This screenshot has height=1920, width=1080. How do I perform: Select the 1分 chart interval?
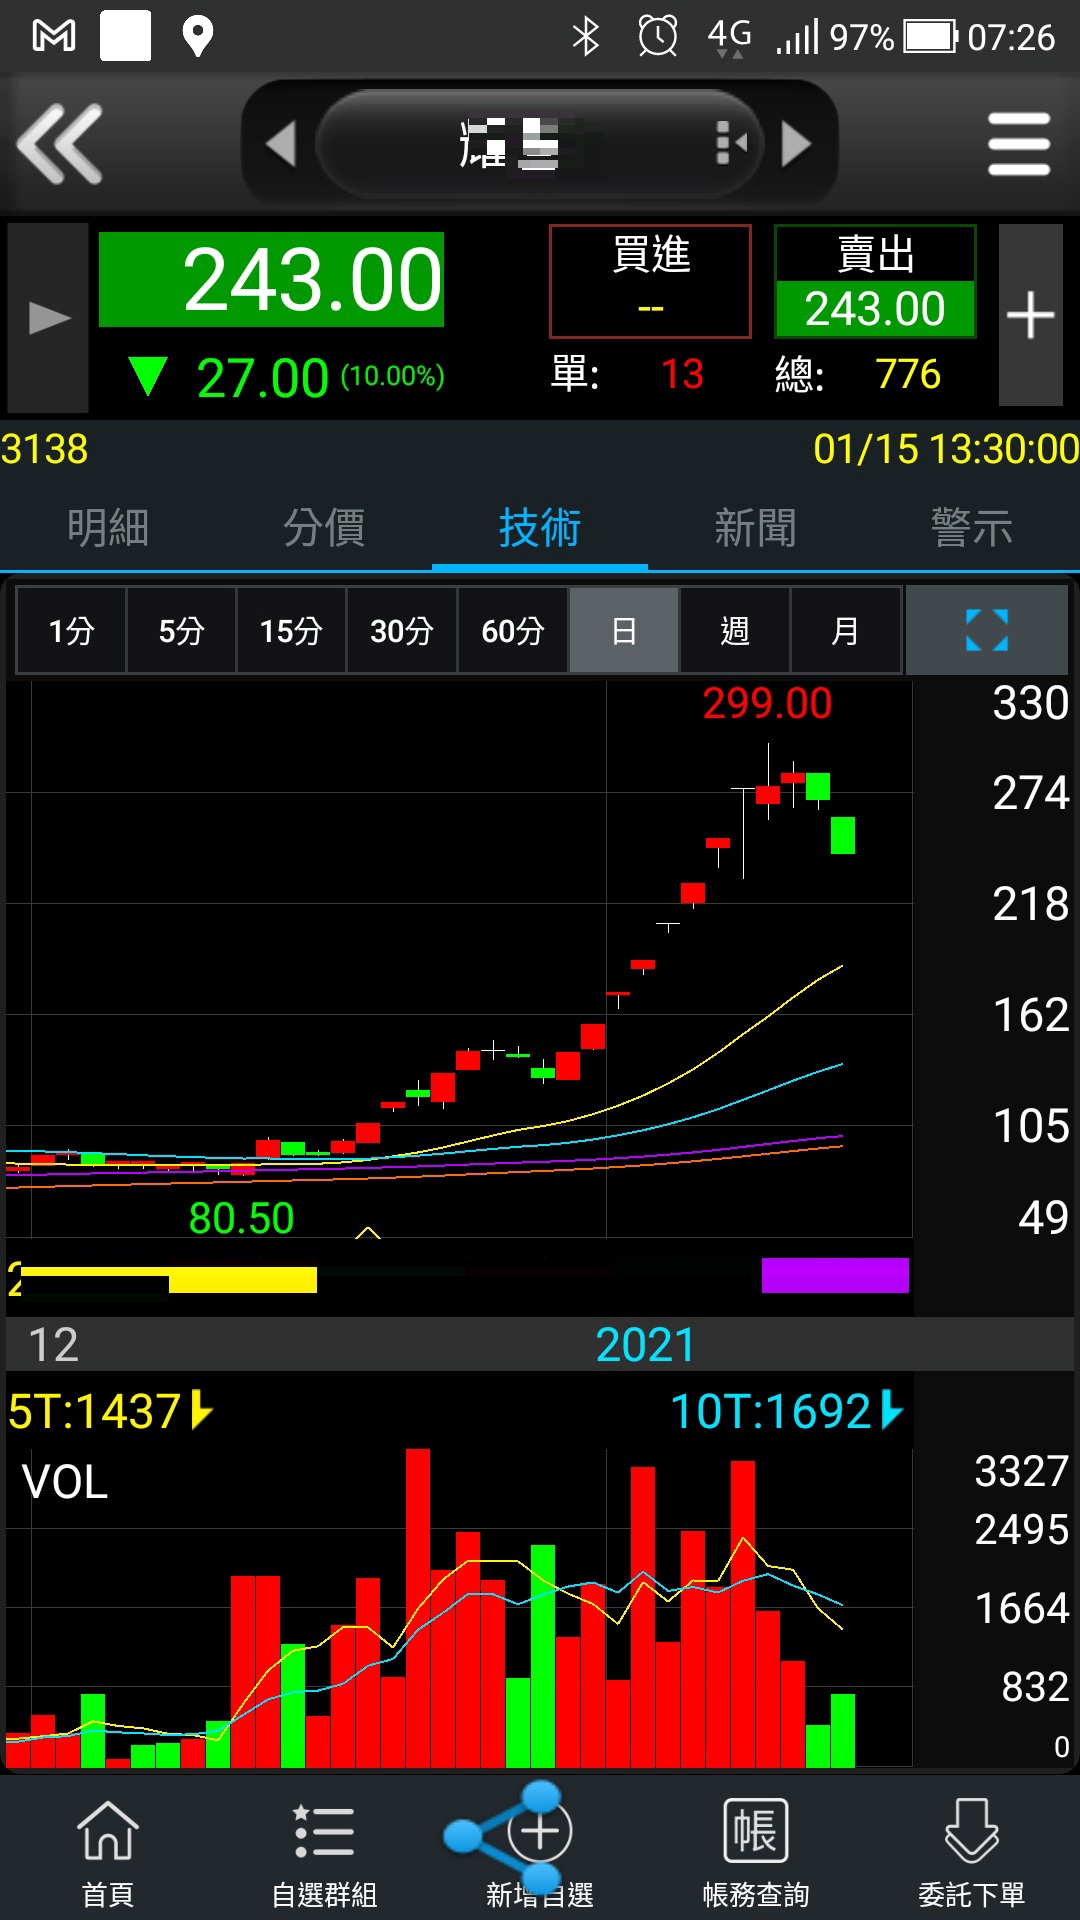pos(71,631)
